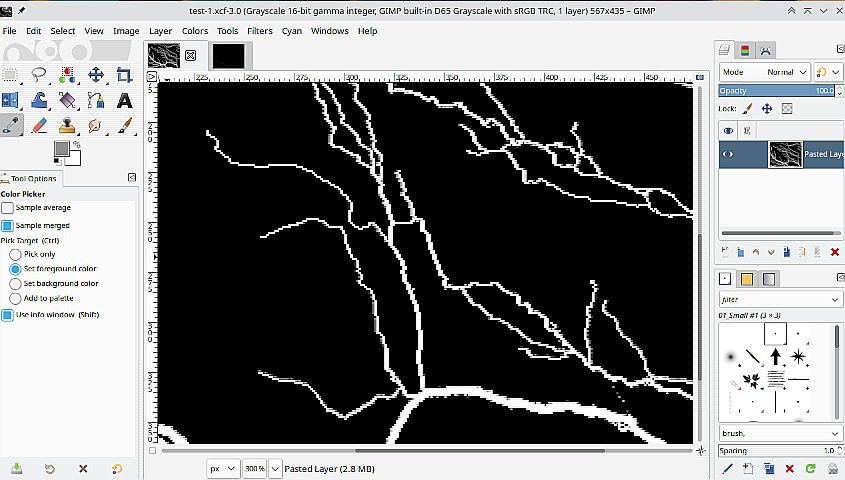Switch to the Channels tab

coord(745,51)
